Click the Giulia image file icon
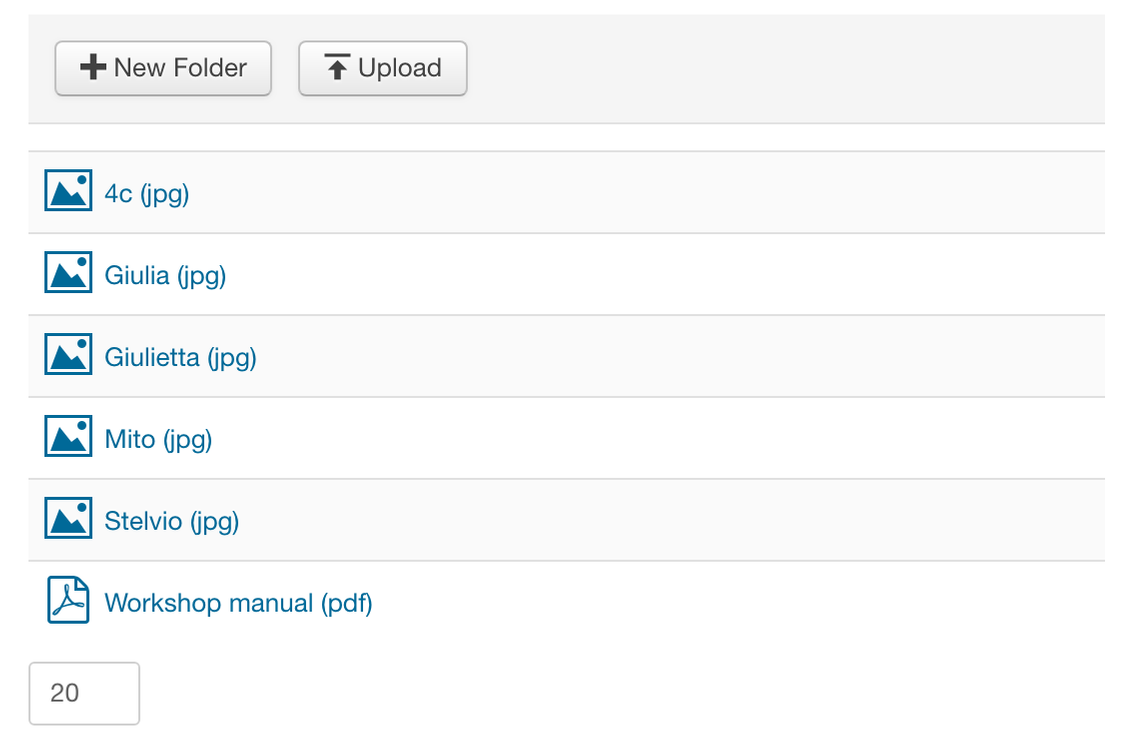 [x=68, y=272]
